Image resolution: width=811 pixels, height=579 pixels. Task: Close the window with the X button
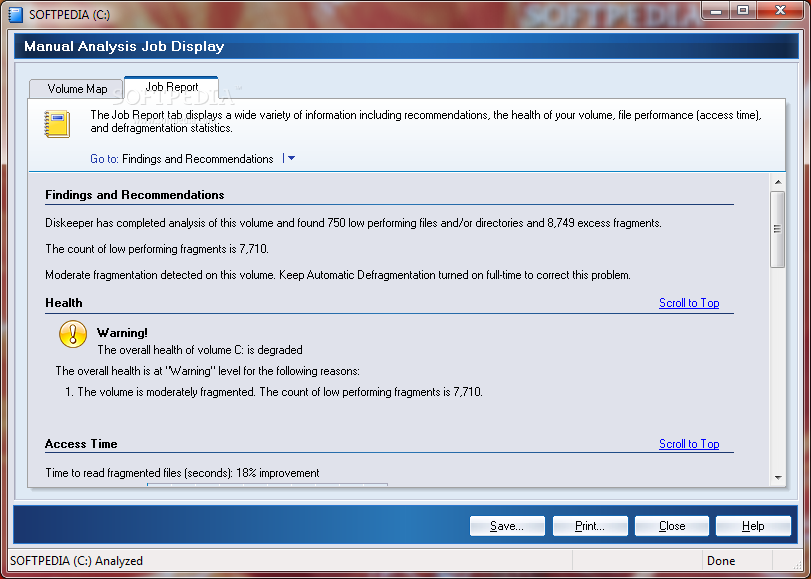click(780, 10)
